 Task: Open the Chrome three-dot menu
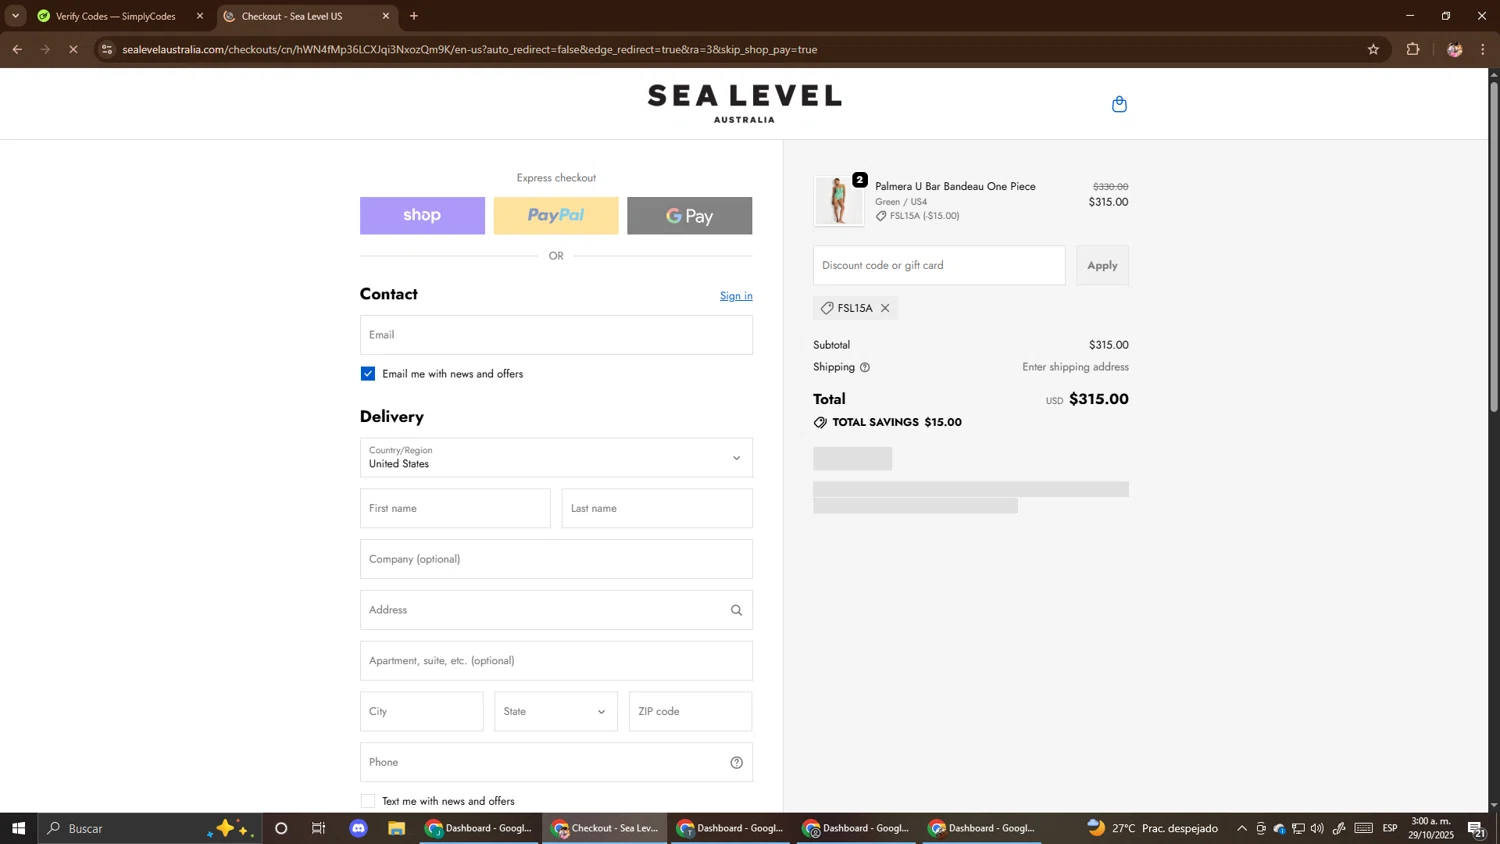pos(1483,49)
